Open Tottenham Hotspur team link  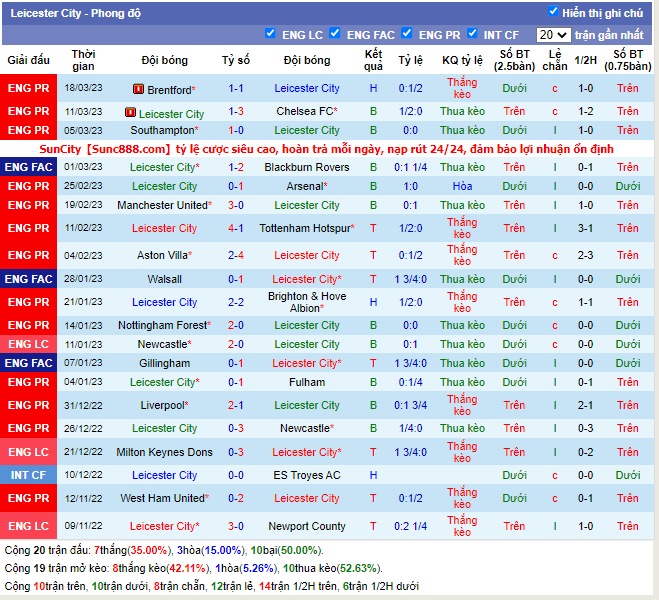pos(307,229)
